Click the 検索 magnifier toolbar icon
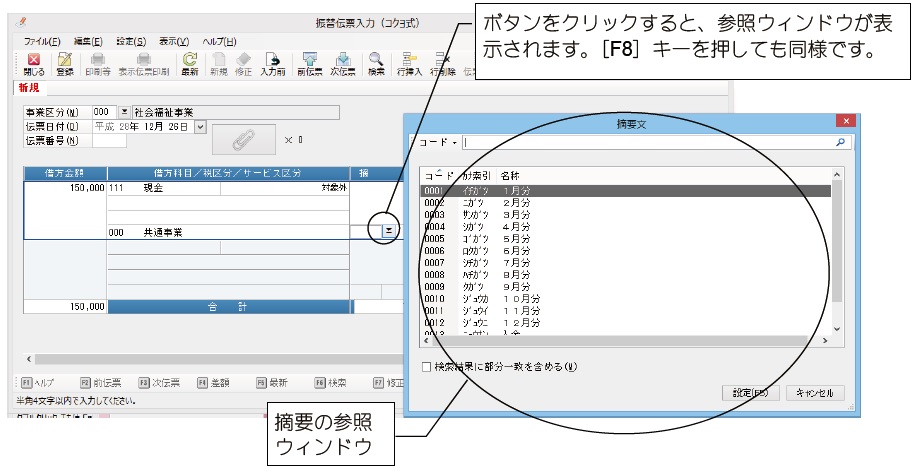Screen dimensions: 921x474 (376, 63)
